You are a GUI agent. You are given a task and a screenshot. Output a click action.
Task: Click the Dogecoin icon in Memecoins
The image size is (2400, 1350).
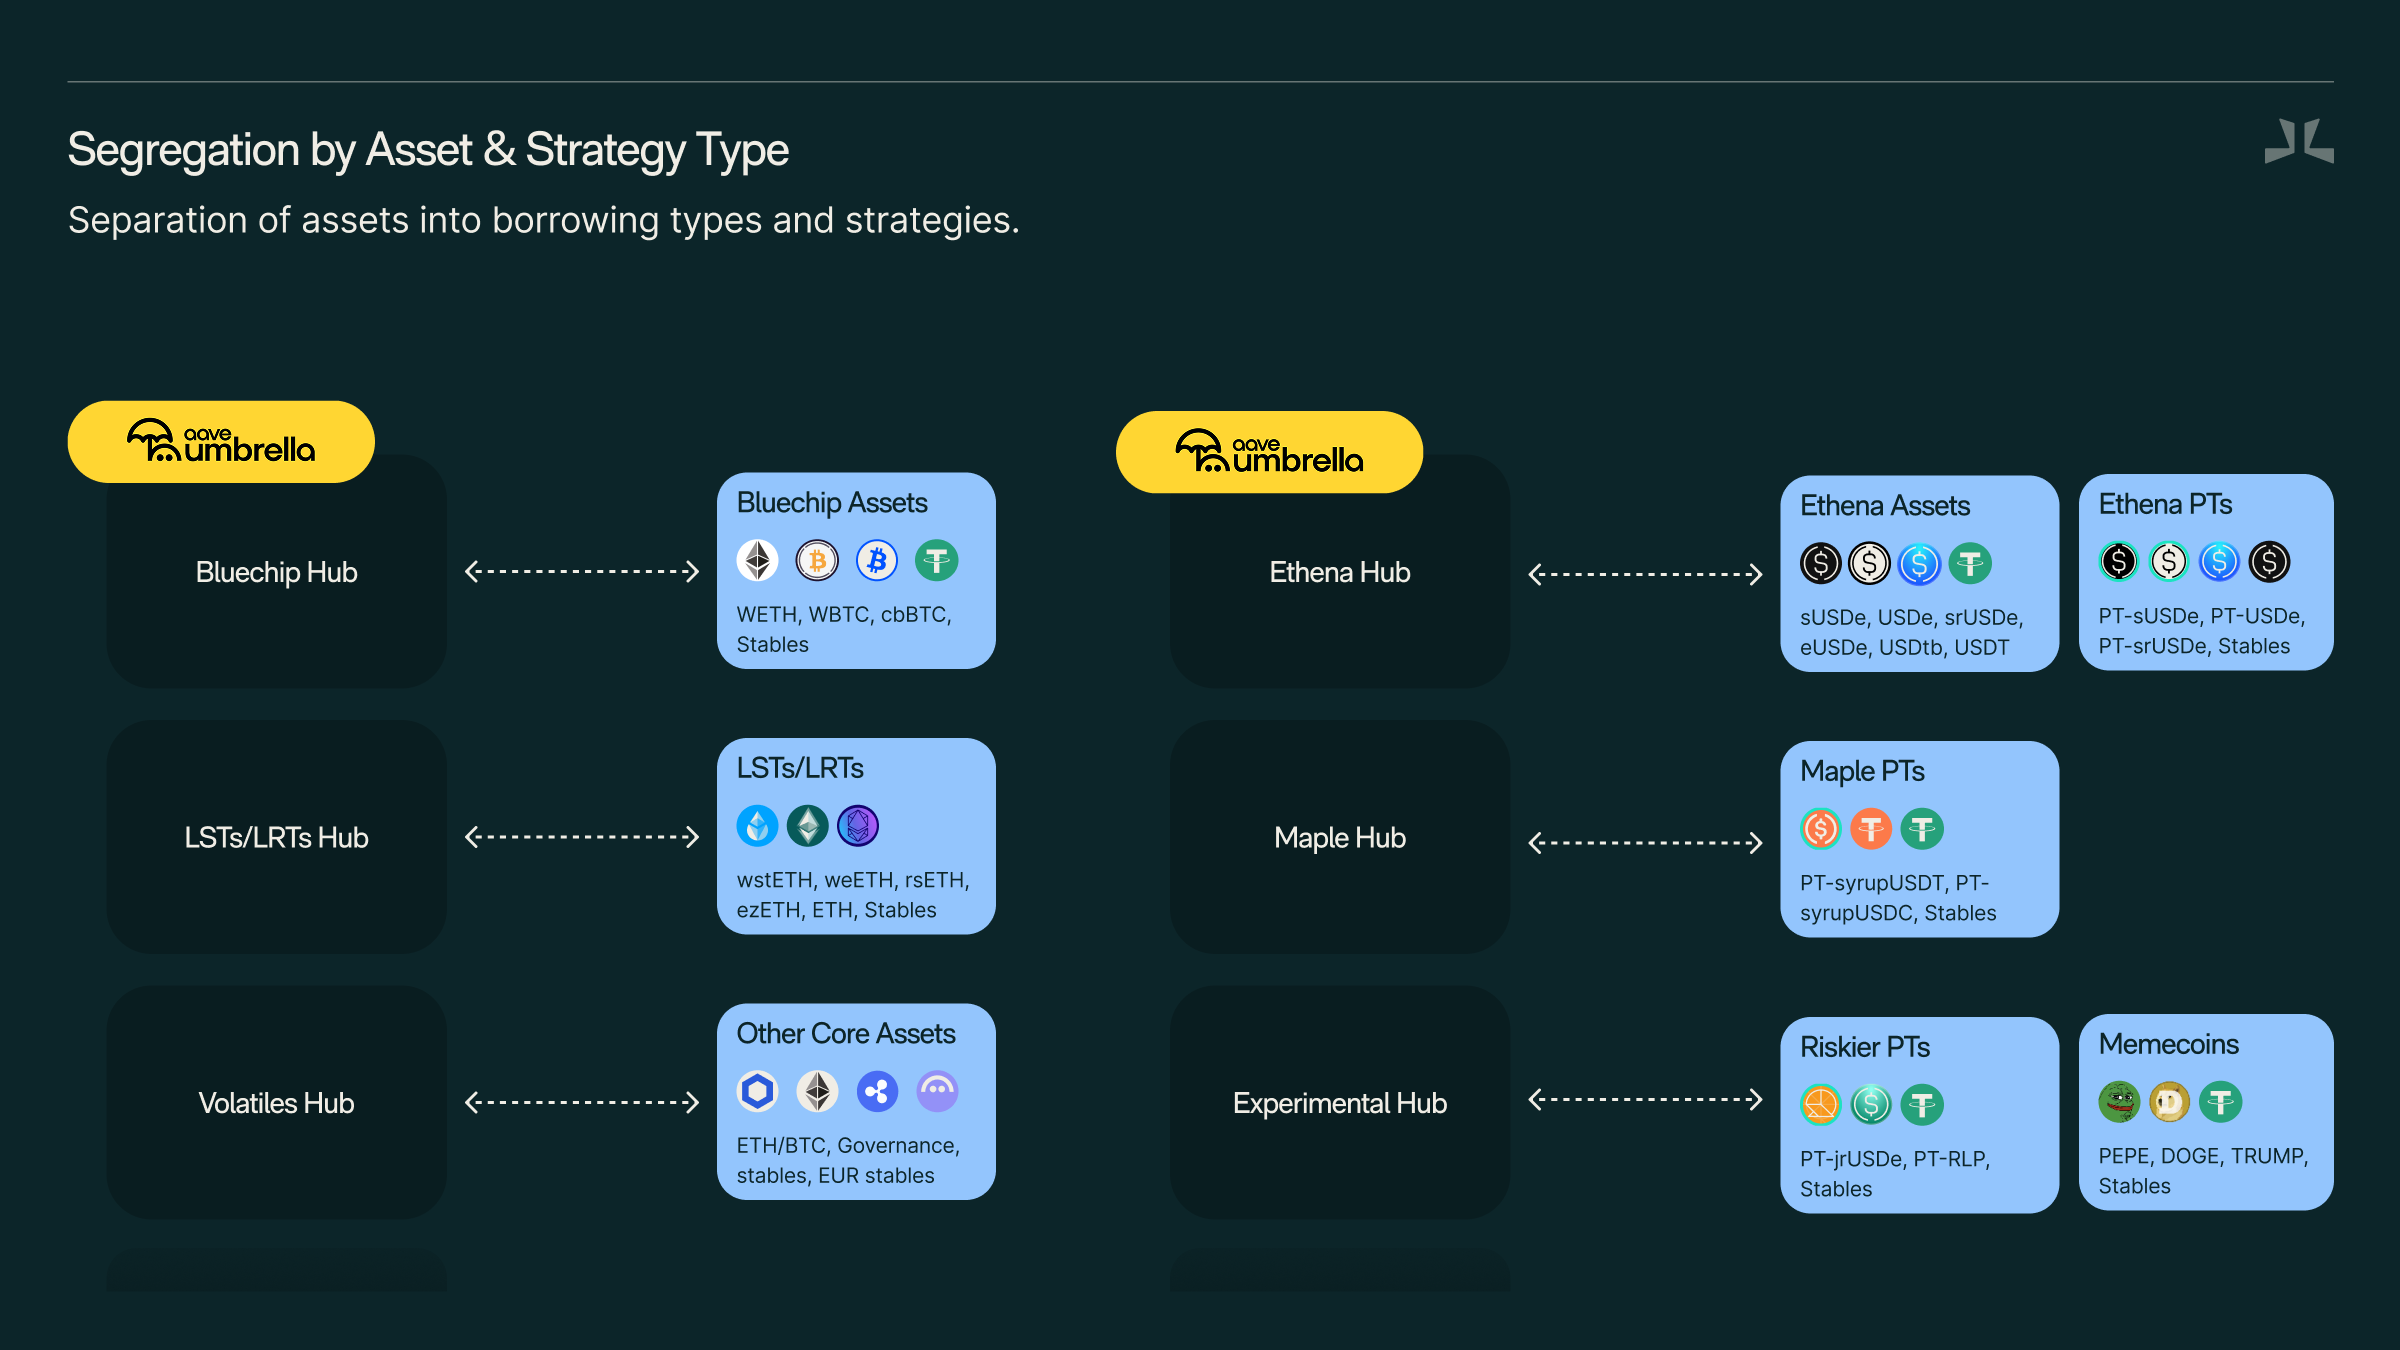click(x=2169, y=1102)
